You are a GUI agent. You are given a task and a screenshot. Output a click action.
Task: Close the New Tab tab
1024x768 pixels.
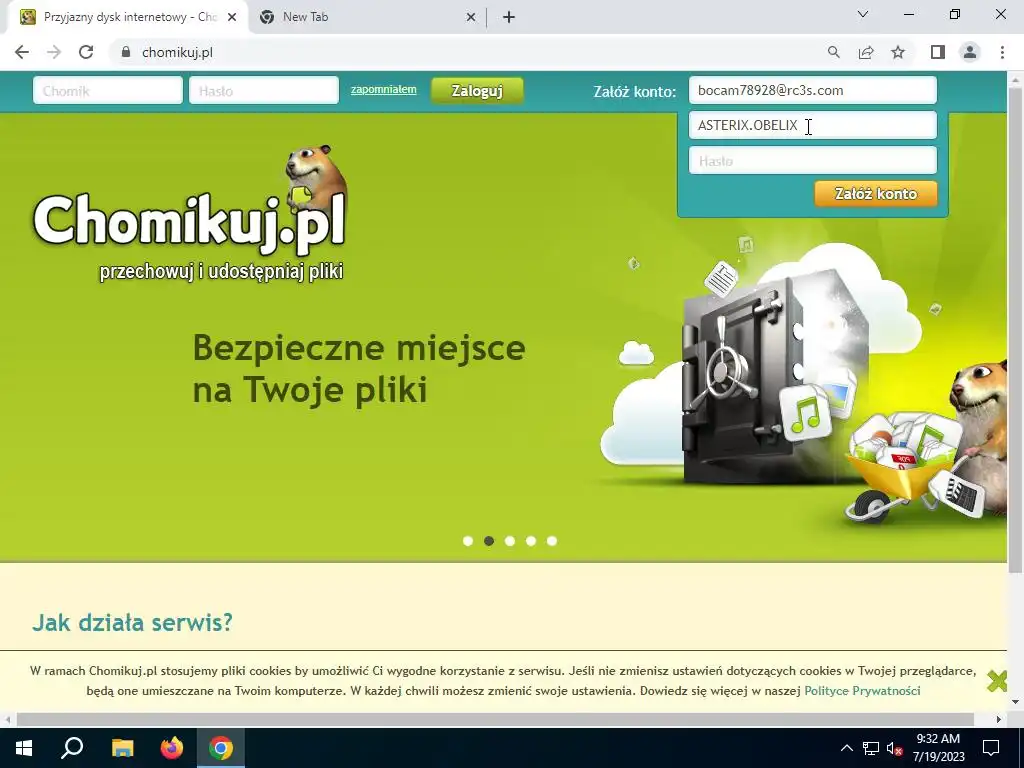[x=471, y=17]
